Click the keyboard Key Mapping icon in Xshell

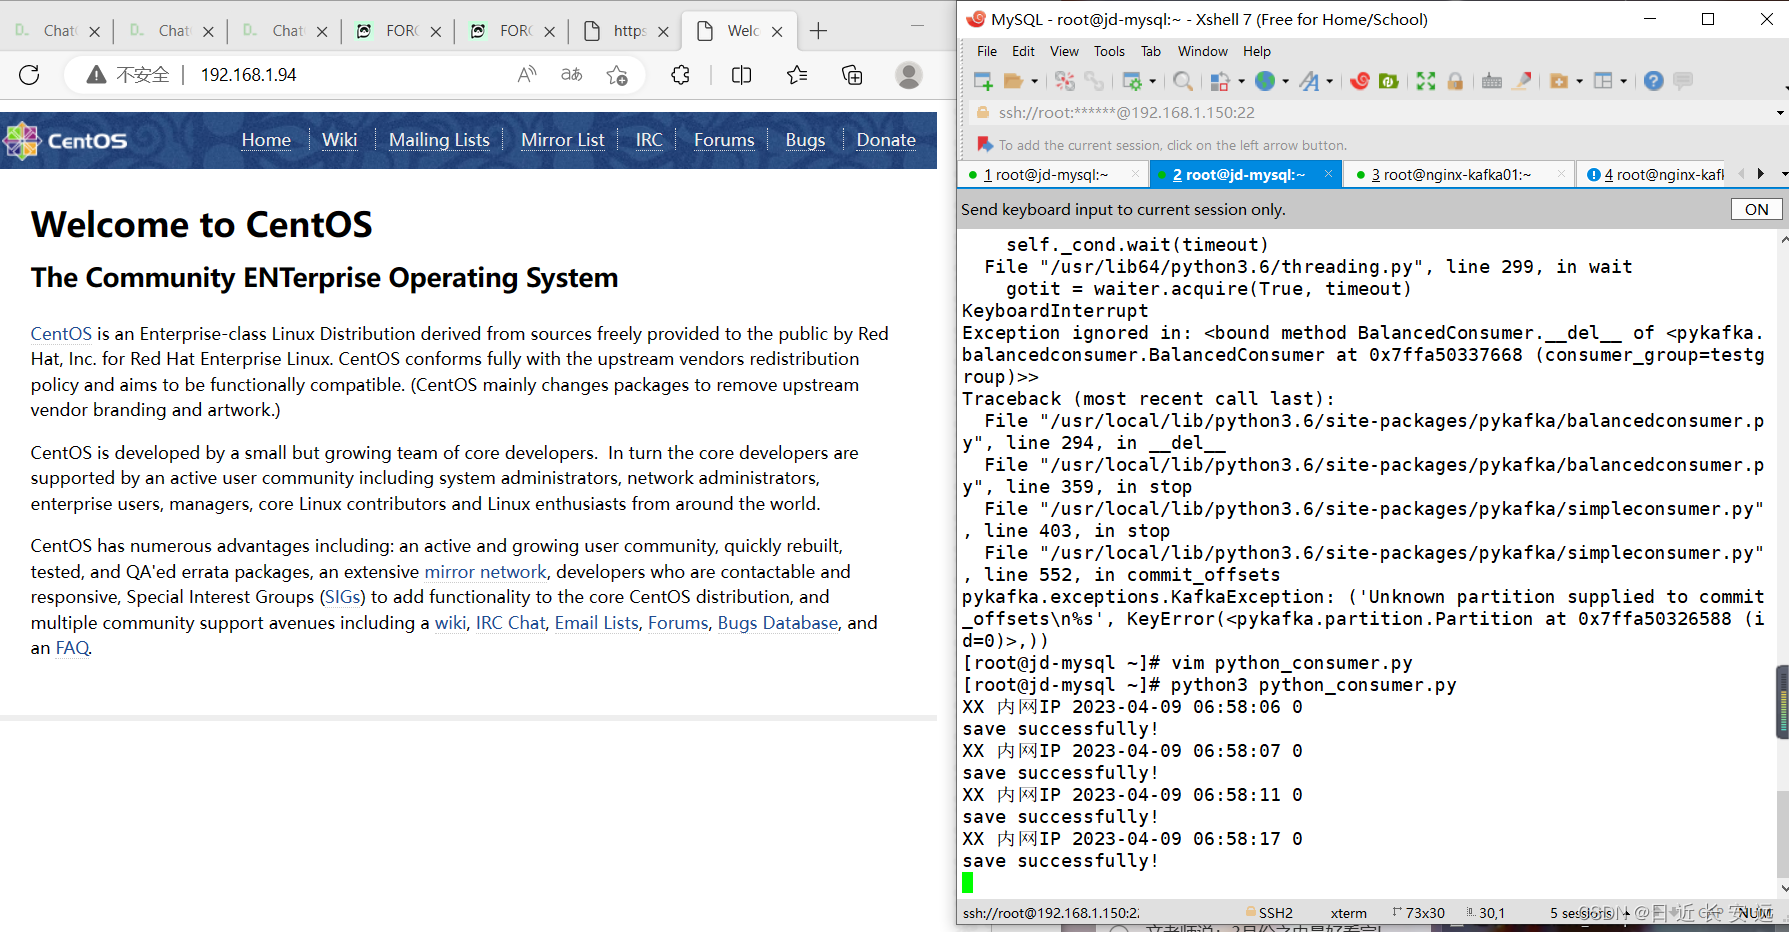(1492, 81)
